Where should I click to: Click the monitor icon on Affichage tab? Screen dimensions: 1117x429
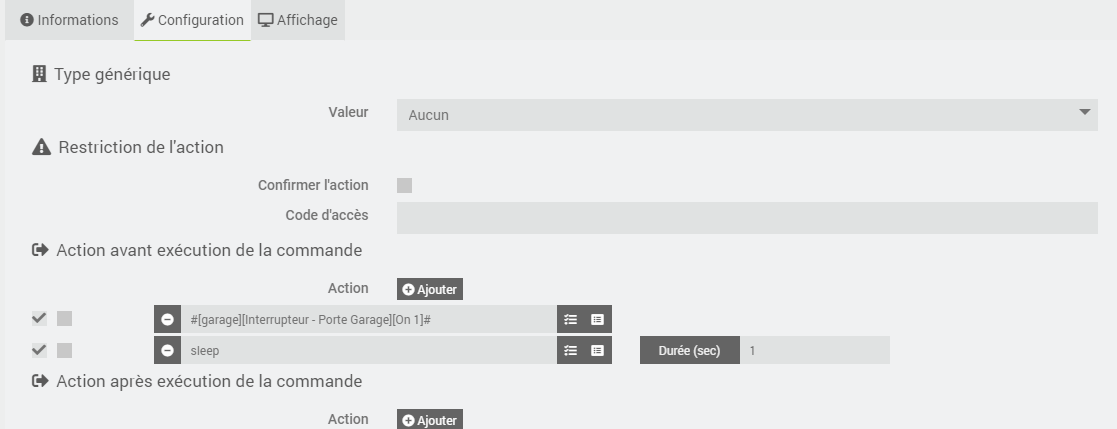click(x=266, y=20)
